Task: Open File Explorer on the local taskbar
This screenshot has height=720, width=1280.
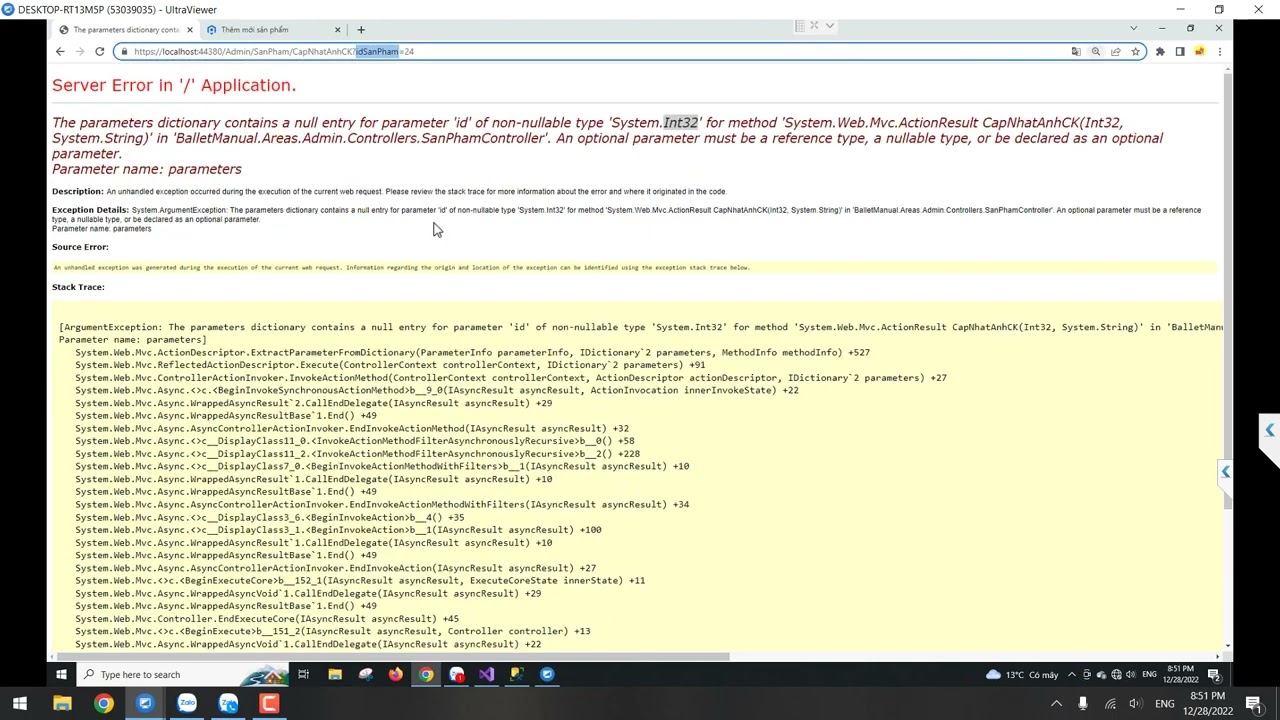Action: coord(62,704)
